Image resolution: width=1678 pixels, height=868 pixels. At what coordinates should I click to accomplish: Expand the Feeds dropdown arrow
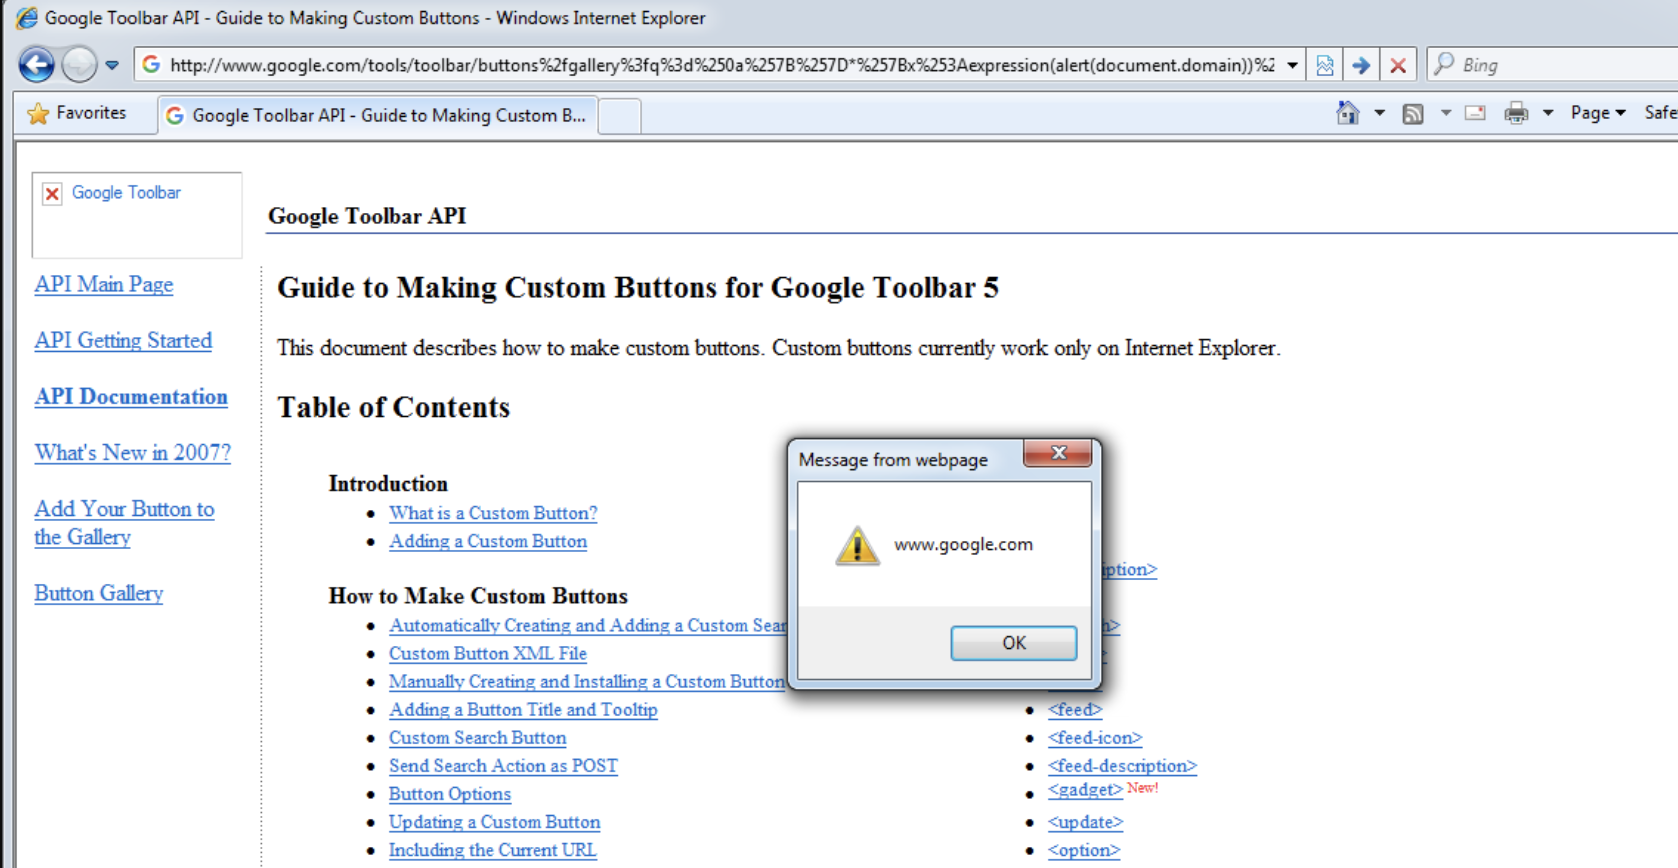tap(1445, 113)
